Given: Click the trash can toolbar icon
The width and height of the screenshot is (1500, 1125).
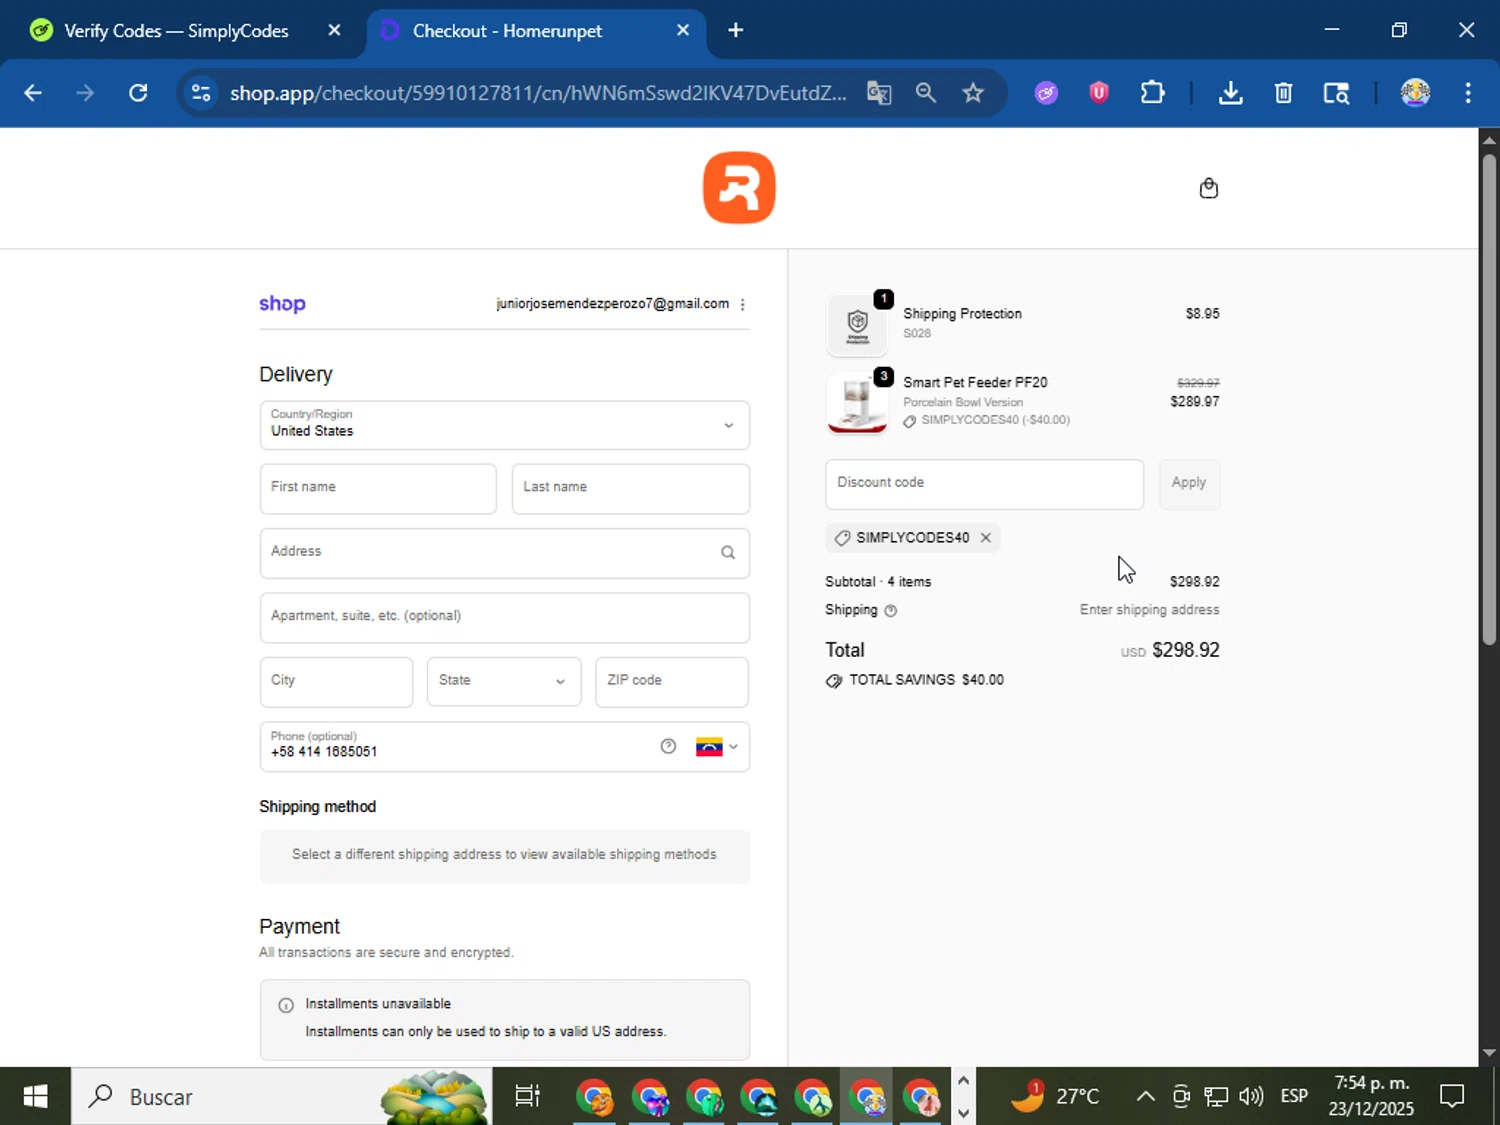Looking at the screenshot, I should [1283, 93].
